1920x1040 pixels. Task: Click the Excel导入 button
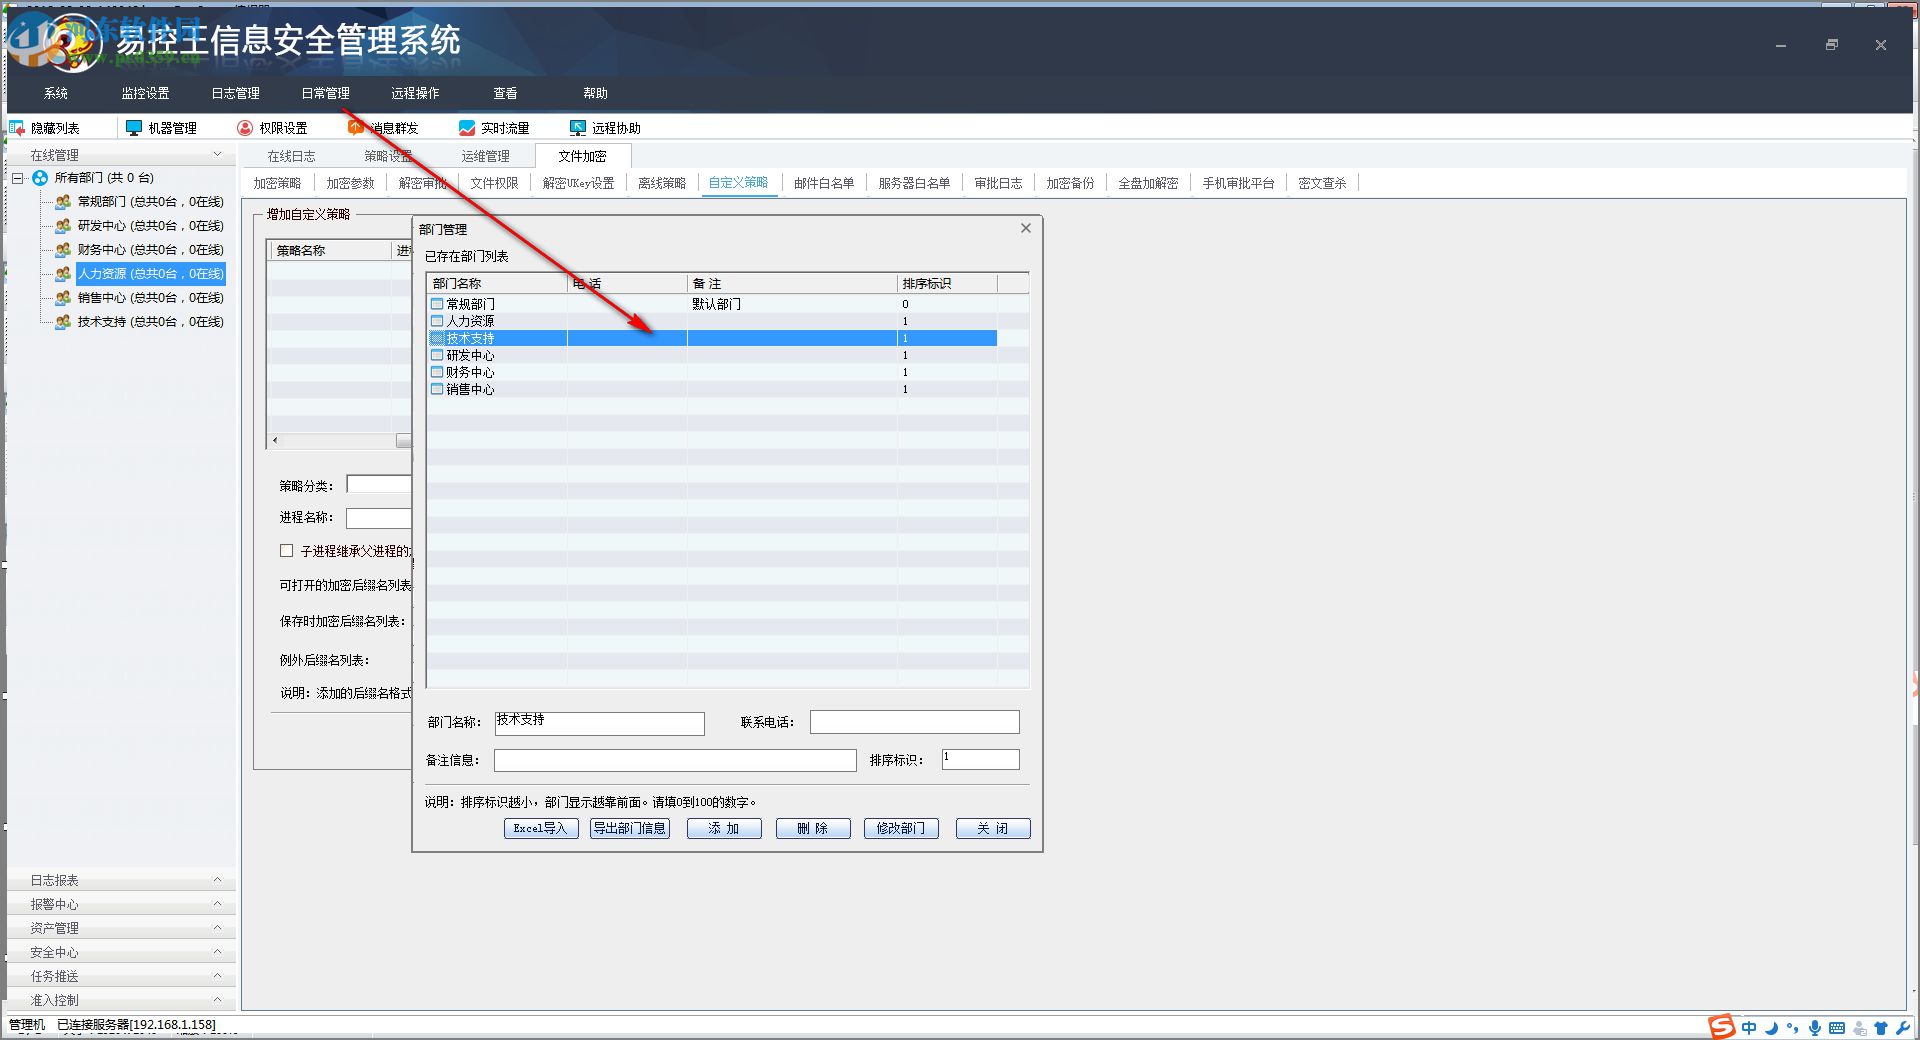[540, 828]
